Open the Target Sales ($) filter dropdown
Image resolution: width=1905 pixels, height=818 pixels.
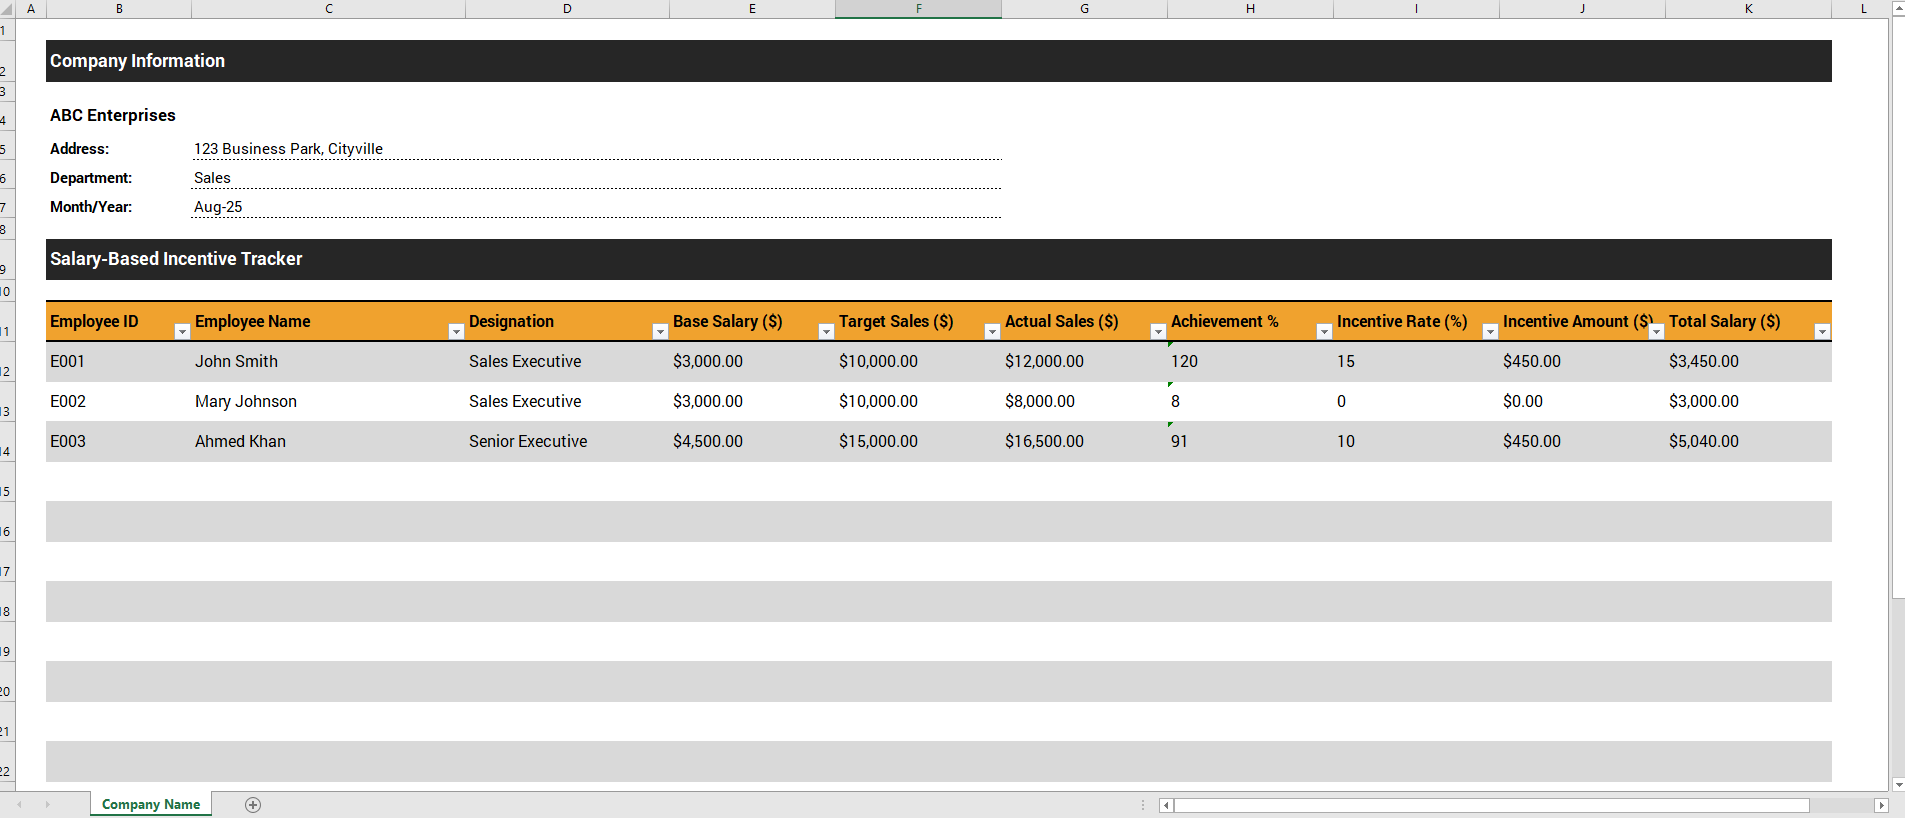coord(992,331)
